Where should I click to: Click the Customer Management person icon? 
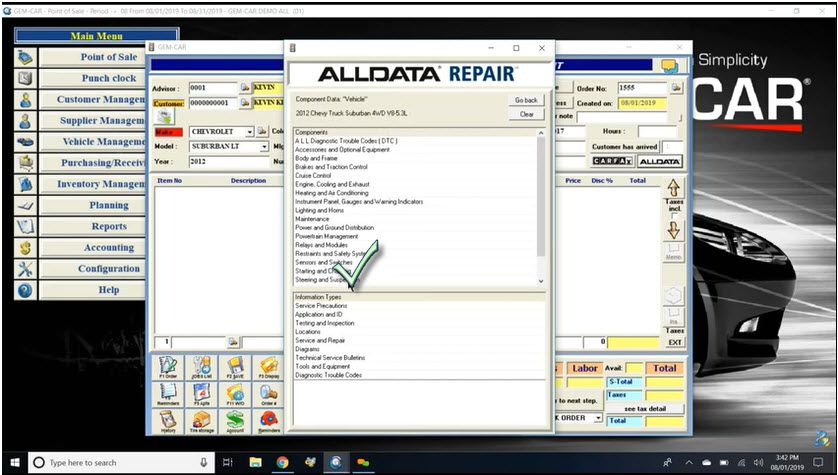click(x=25, y=100)
